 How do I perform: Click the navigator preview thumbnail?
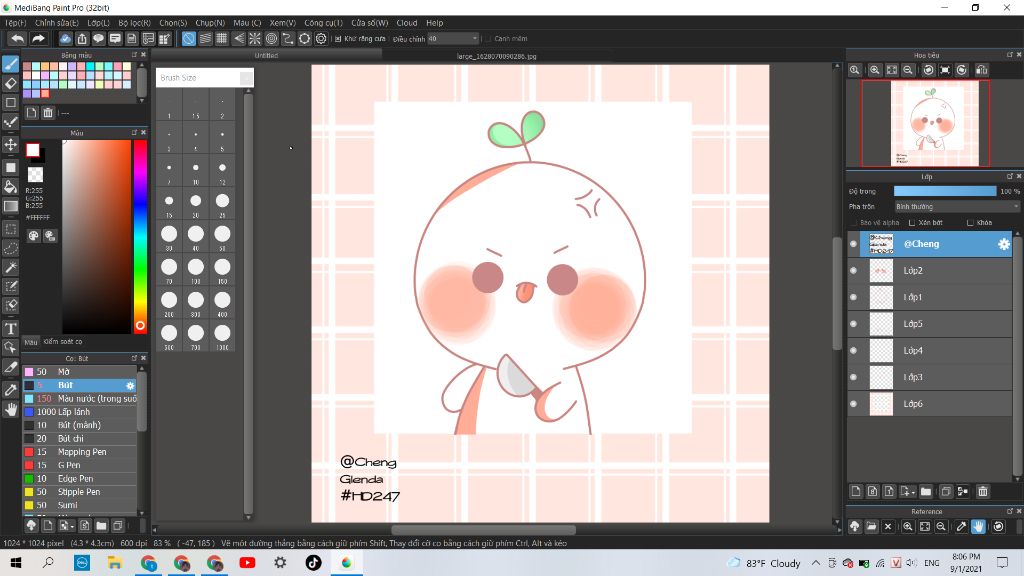[x=925, y=123]
